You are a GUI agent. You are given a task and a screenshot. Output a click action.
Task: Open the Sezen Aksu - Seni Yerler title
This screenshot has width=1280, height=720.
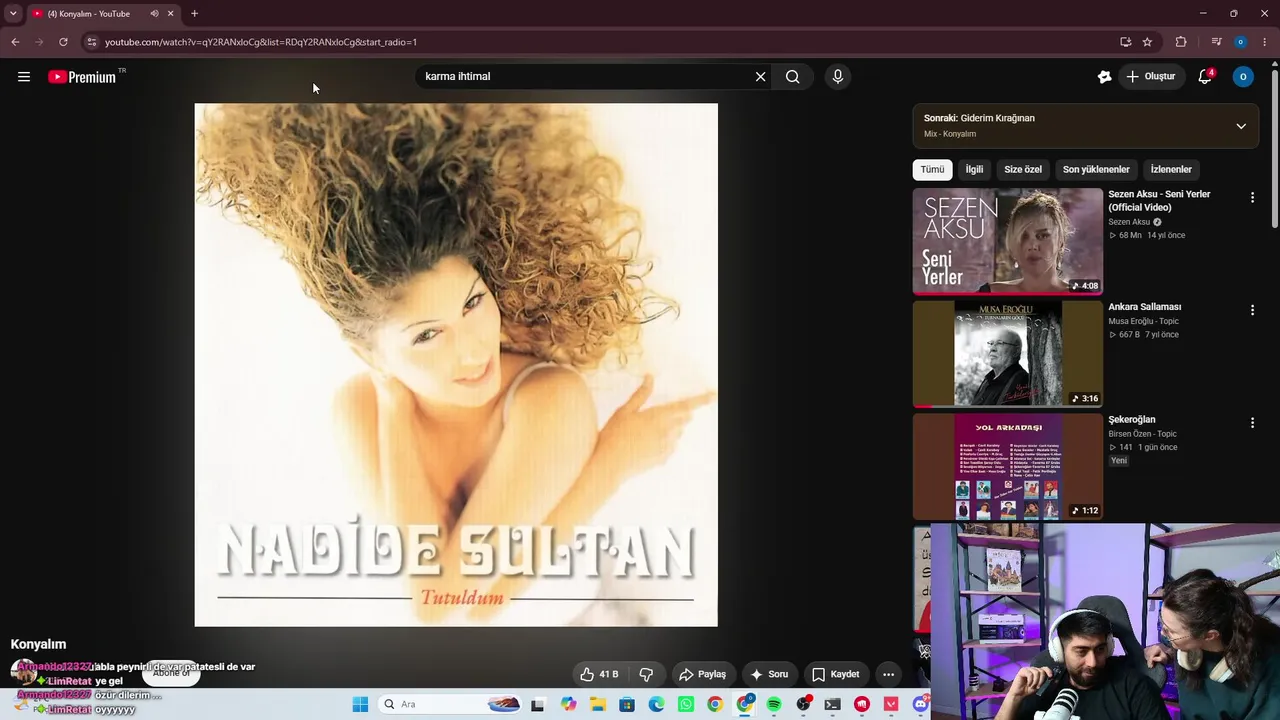(x=1159, y=201)
